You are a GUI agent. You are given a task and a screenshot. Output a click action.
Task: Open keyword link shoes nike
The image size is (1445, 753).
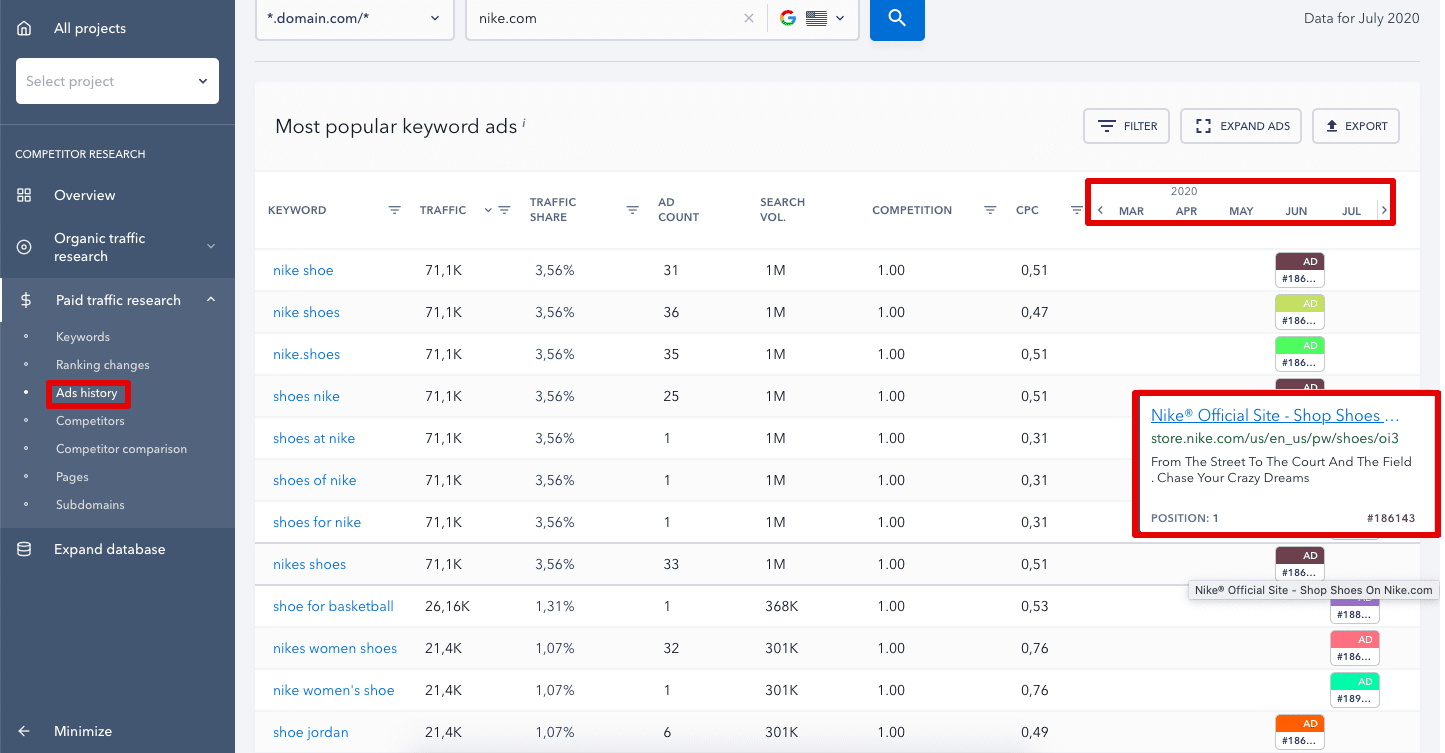[306, 396]
